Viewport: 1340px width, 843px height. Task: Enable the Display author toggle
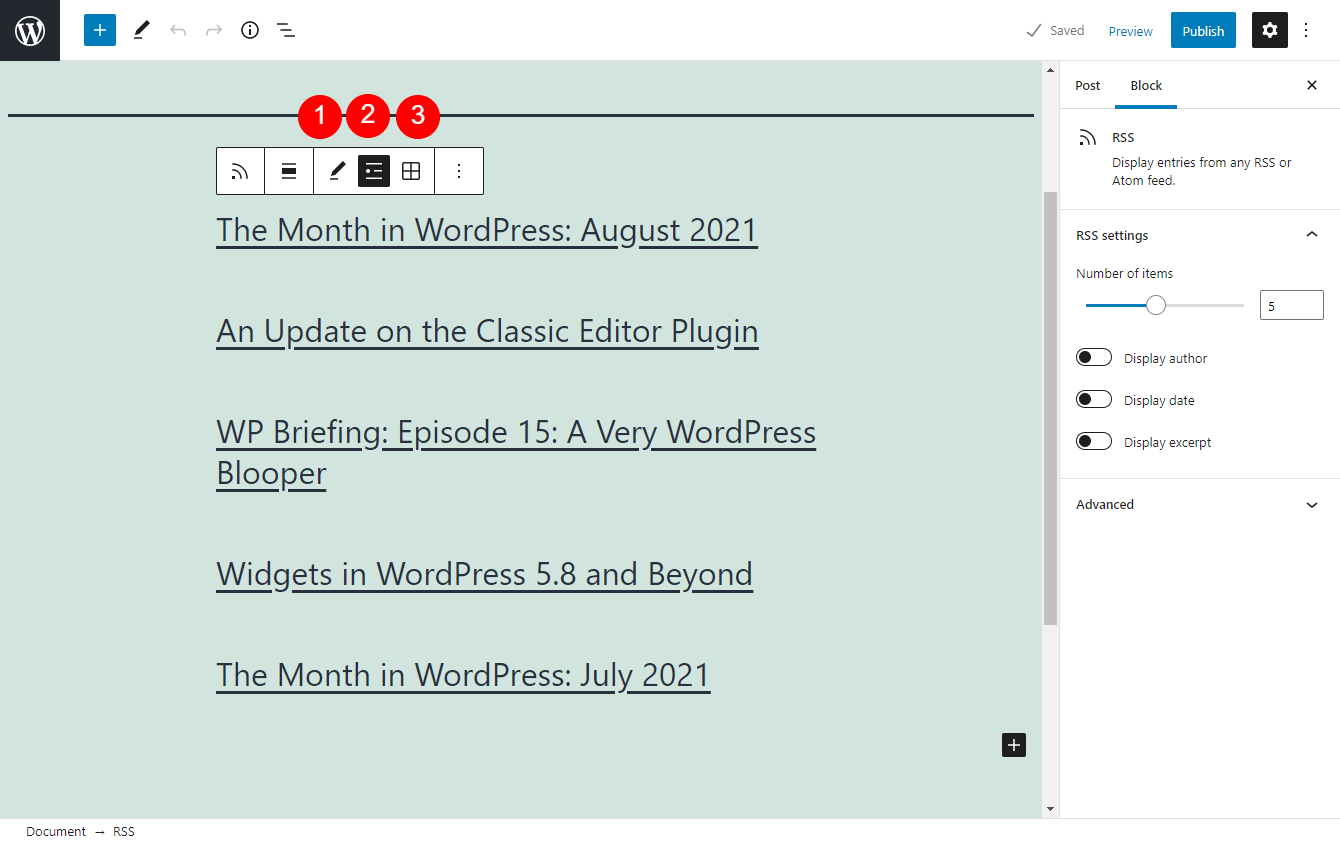pos(1094,357)
